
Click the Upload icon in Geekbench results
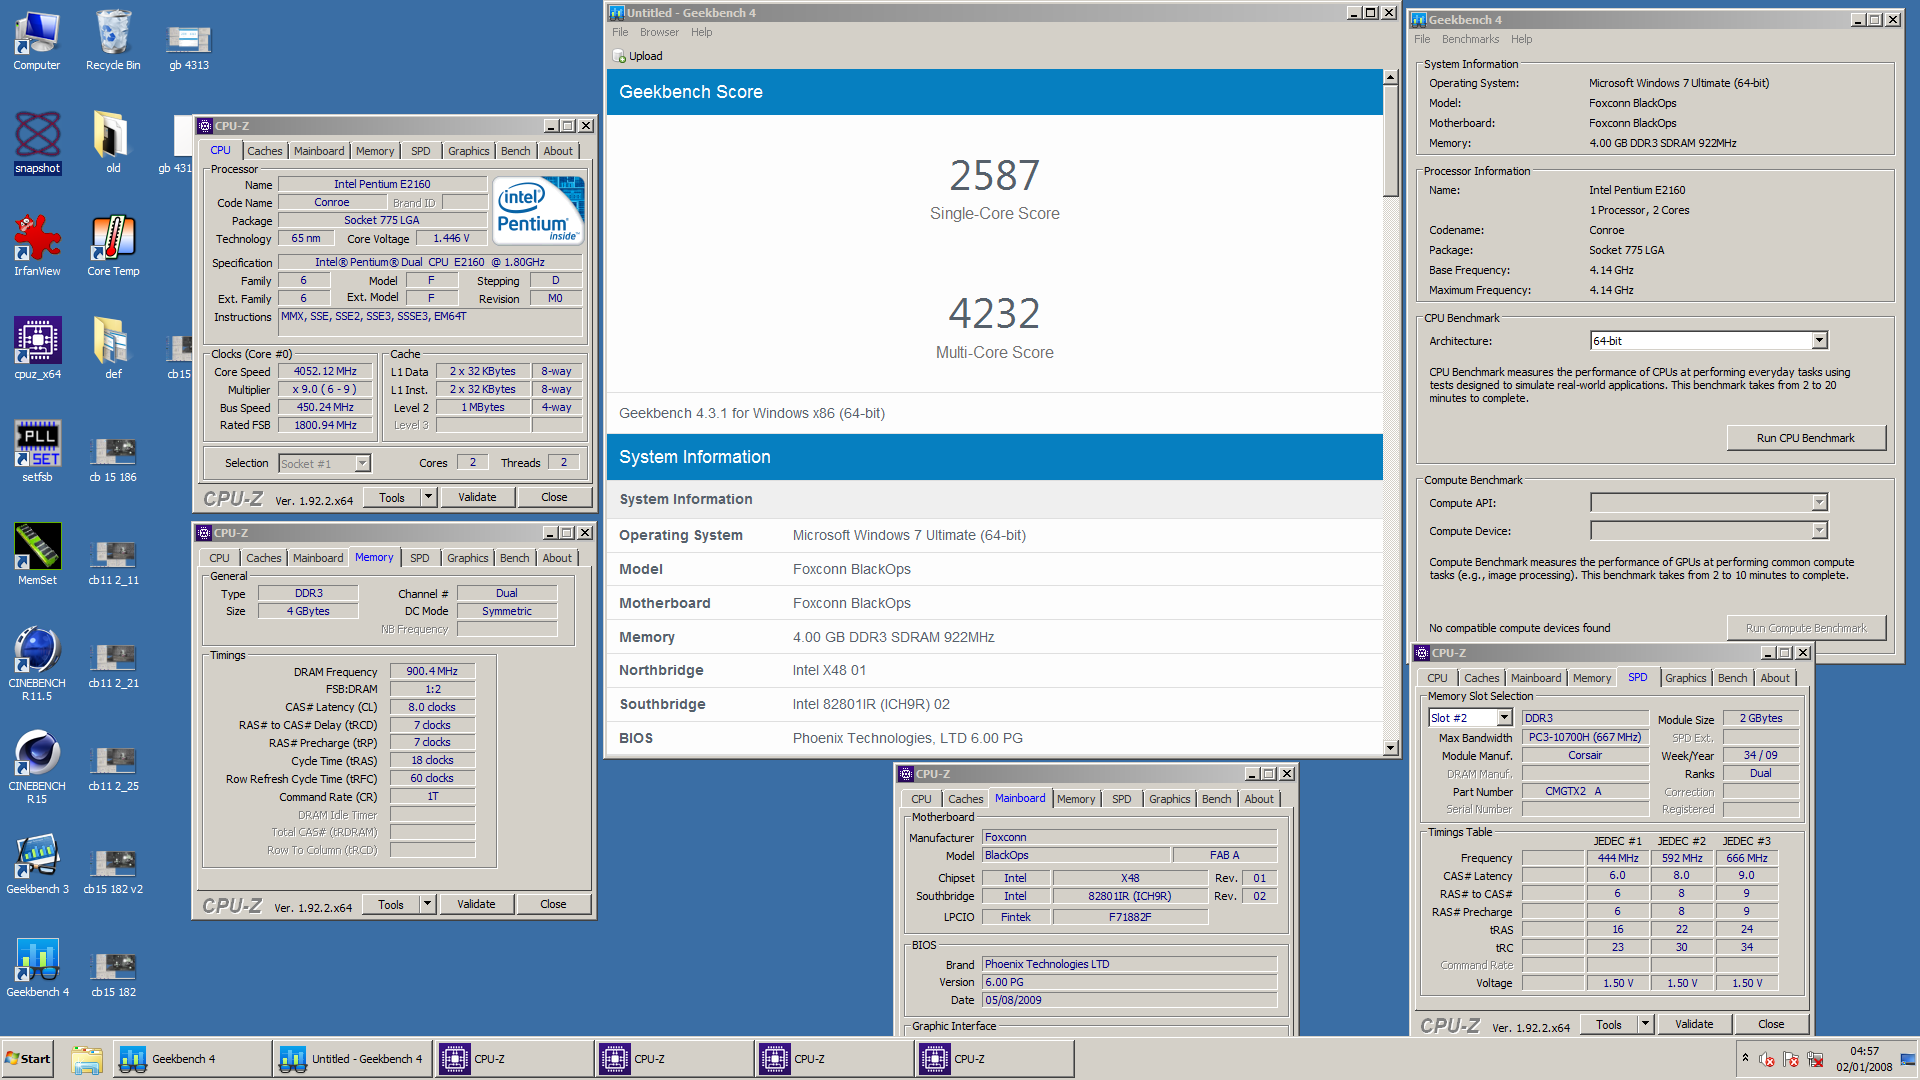click(619, 56)
